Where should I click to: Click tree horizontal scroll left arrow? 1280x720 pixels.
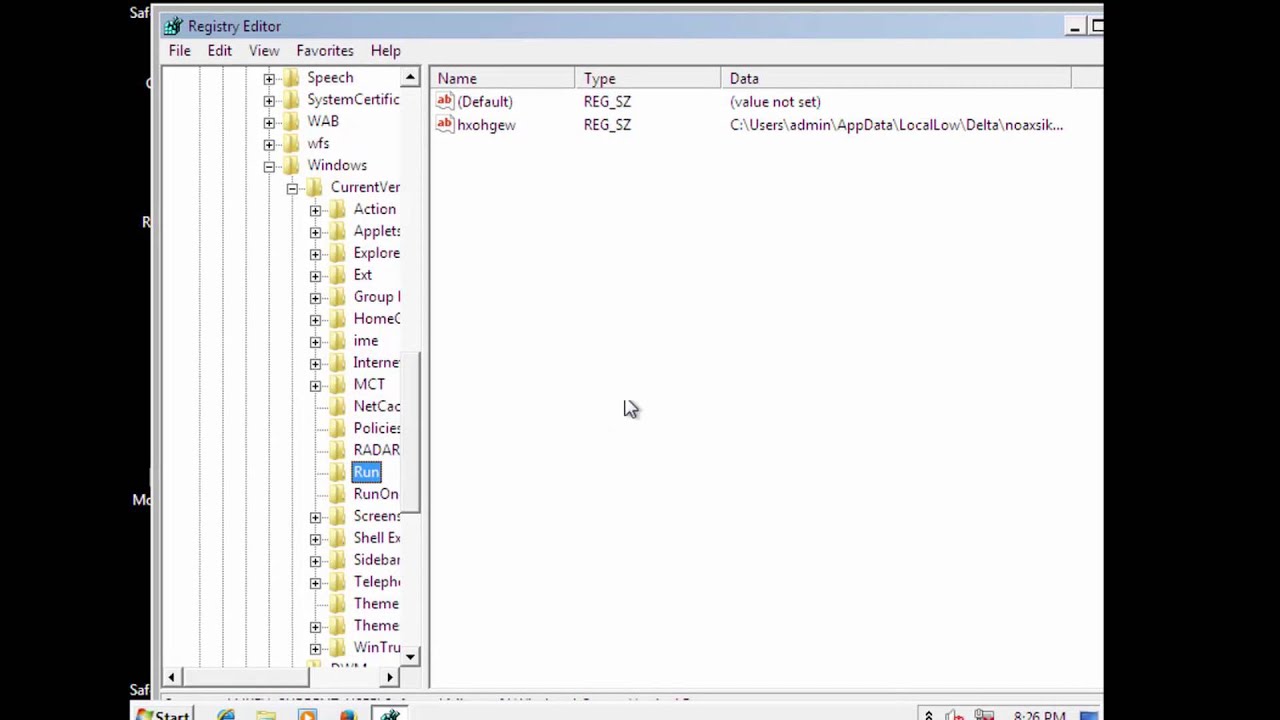[x=171, y=677]
